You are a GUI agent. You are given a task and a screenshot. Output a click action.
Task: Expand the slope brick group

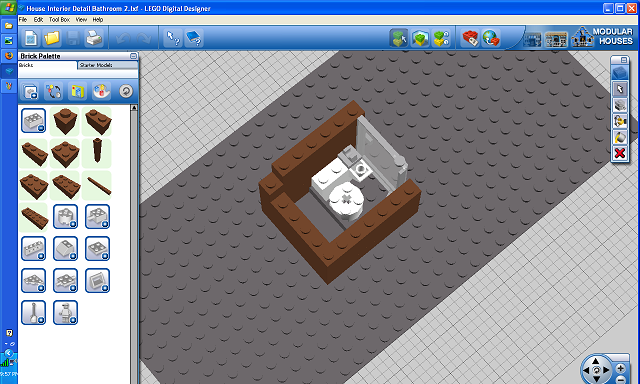(x=65, y=249)
